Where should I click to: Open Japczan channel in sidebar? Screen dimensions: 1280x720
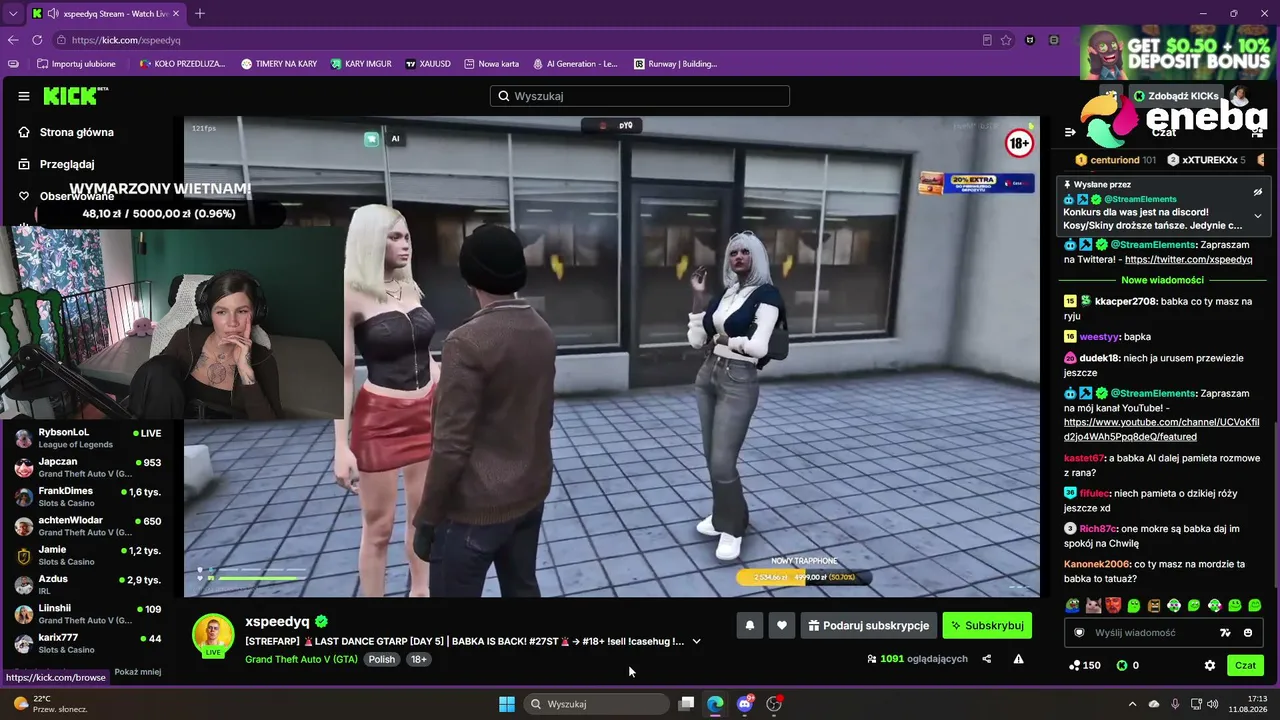tap(88, 467)
